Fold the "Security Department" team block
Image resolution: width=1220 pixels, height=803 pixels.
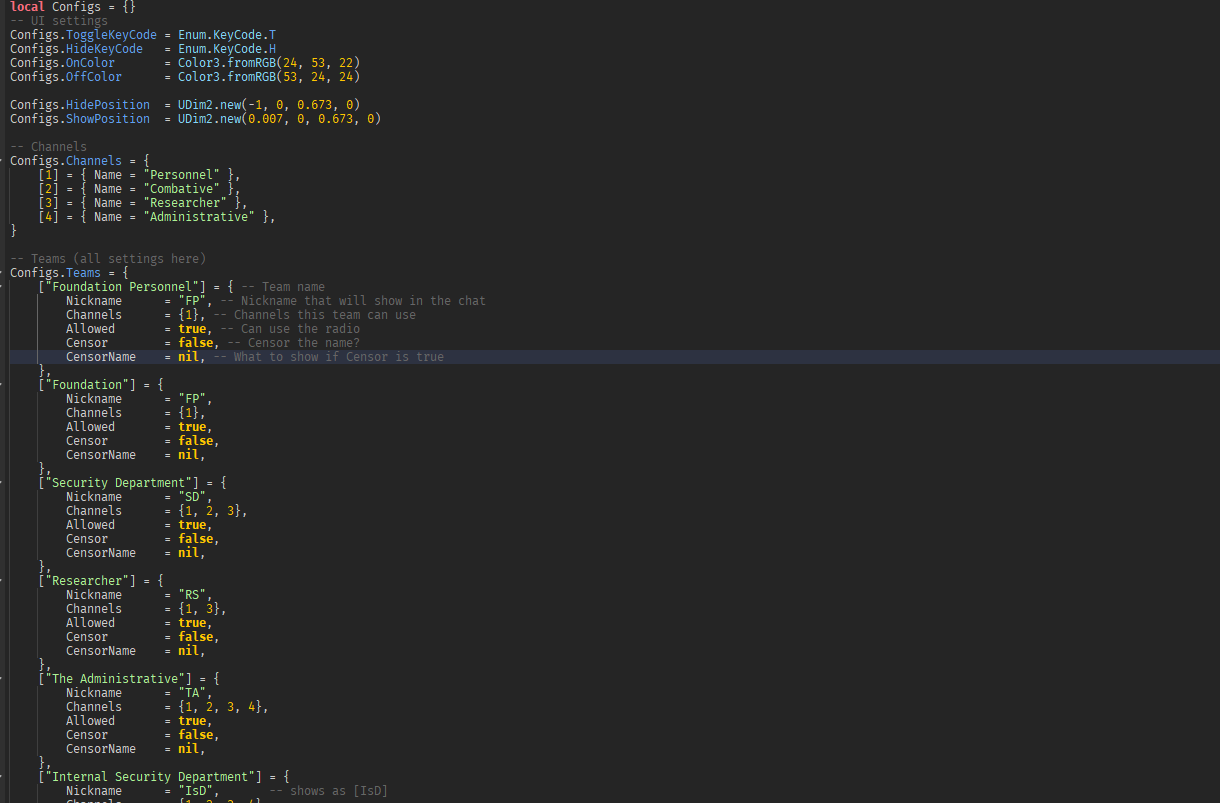coord(2,483)
